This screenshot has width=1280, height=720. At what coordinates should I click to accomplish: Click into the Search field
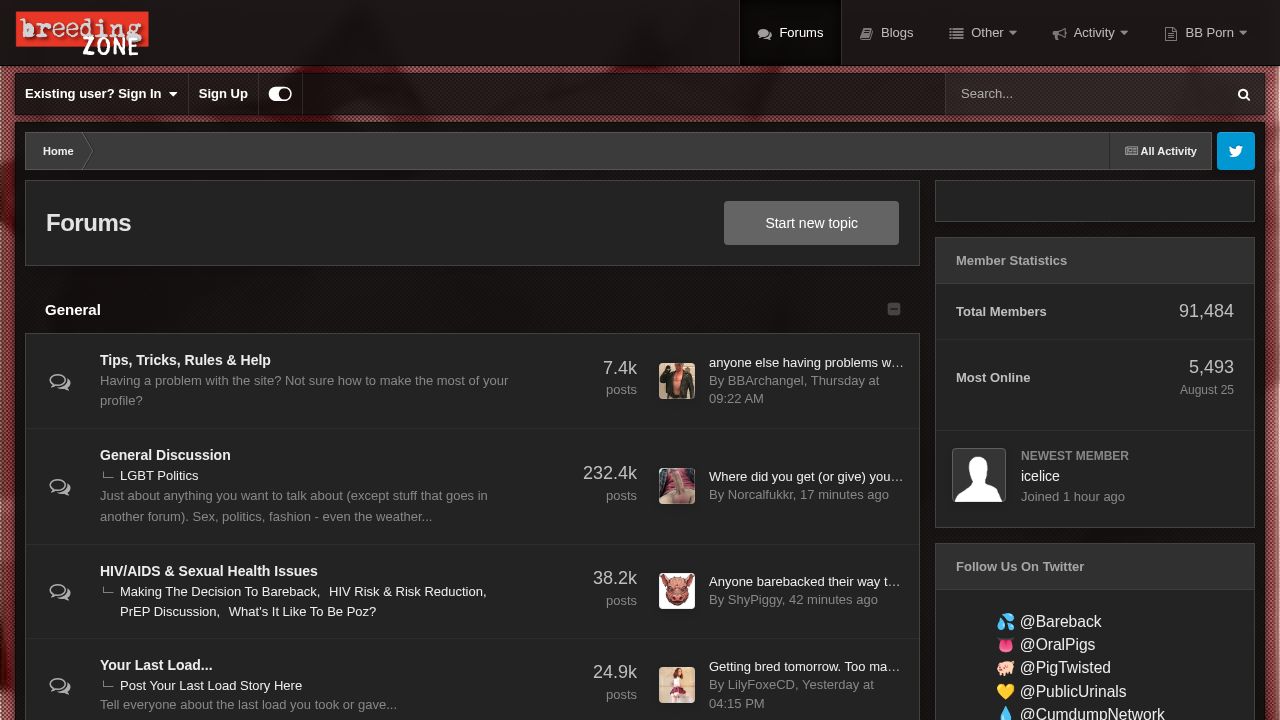click(1090, 94)
